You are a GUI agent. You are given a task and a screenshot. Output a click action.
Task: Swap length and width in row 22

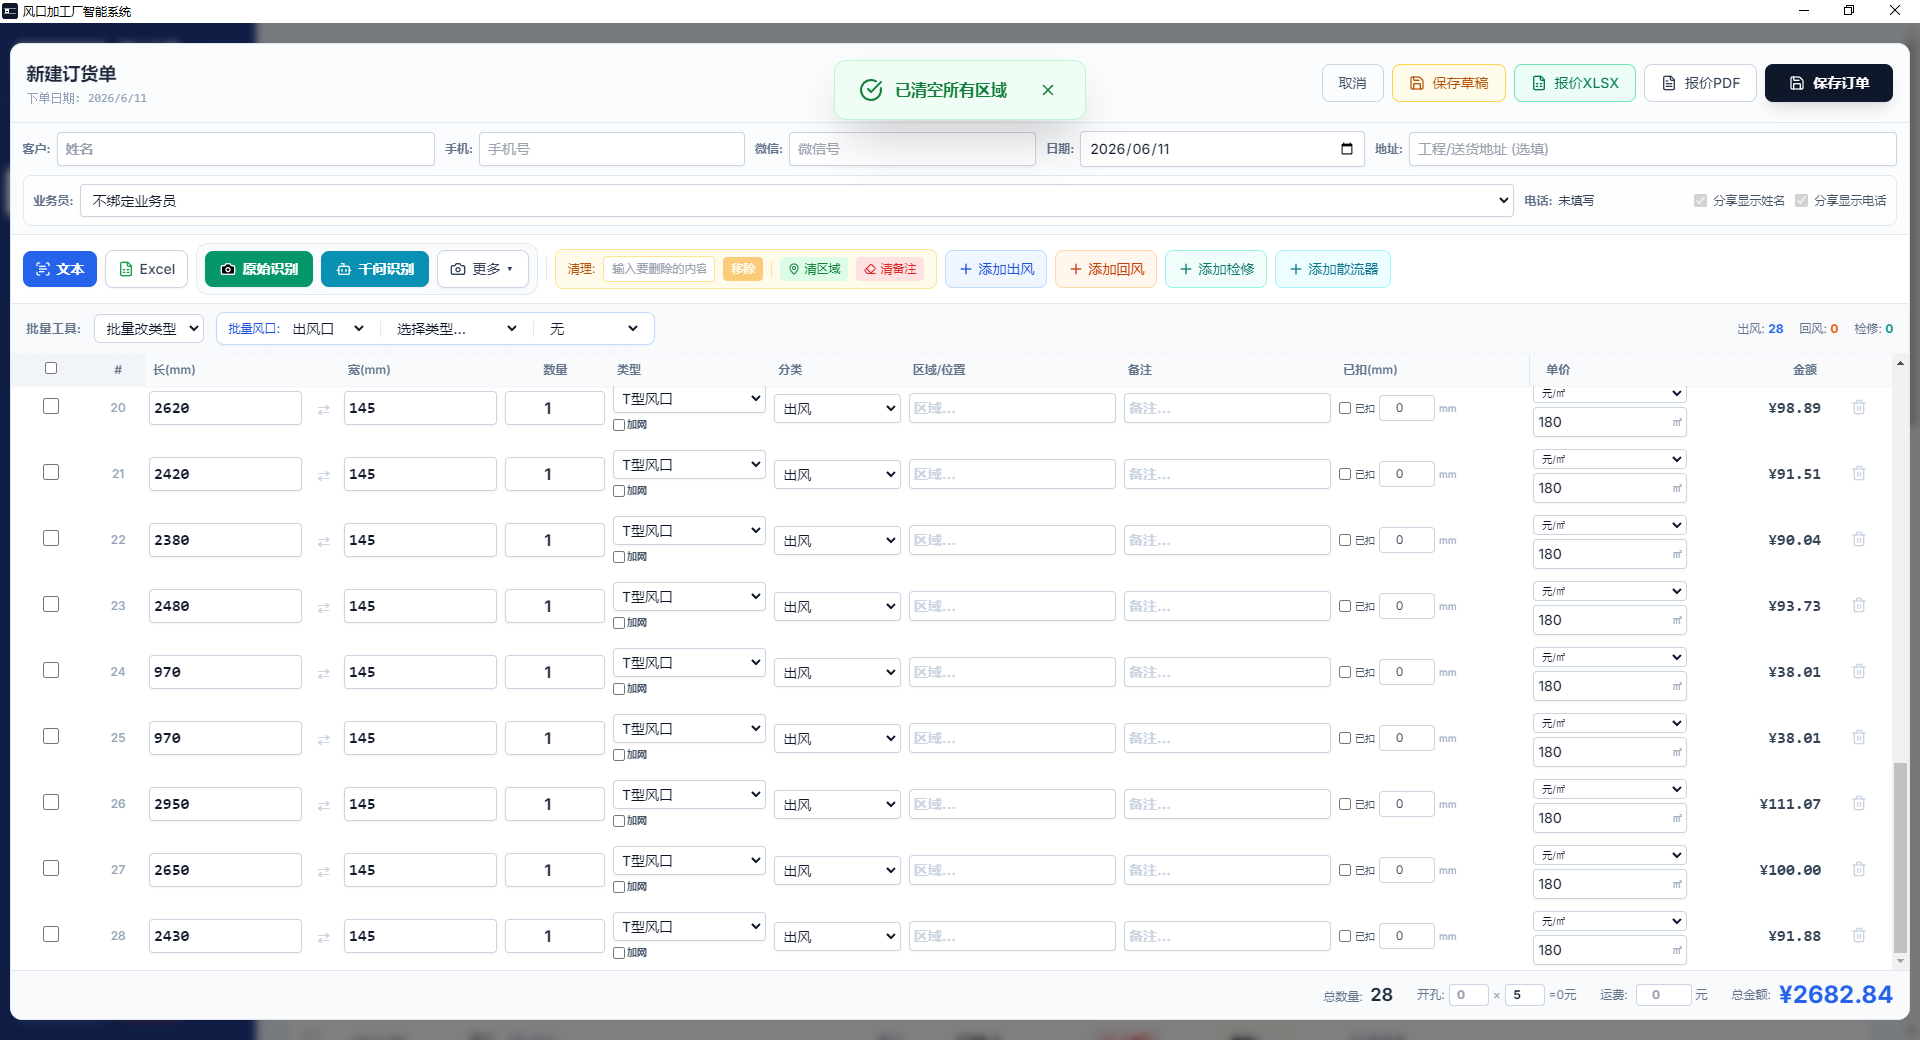click(x=323, y=541)
